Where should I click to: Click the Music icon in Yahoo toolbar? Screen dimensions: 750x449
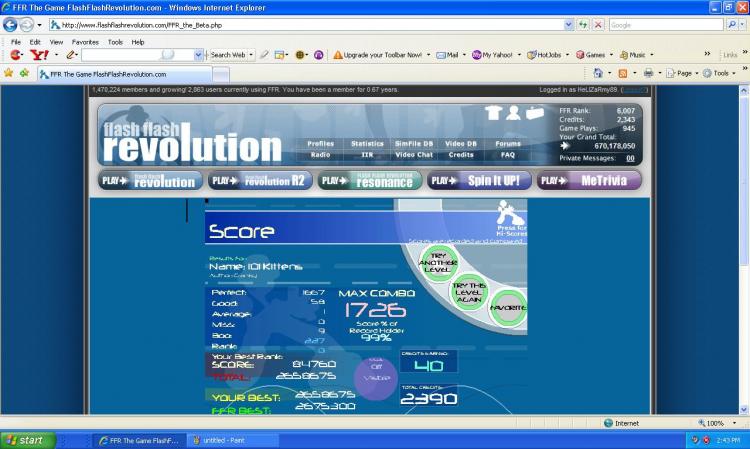[x=624, y=55]
